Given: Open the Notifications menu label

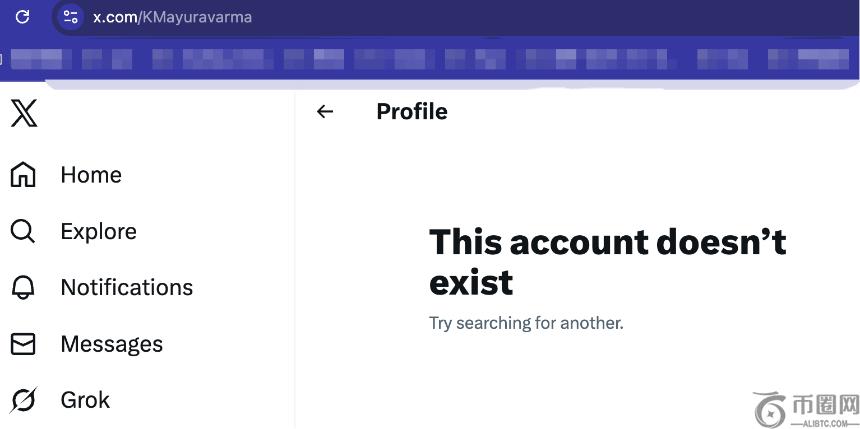Looking at the screenshot, I should pyautogui.click(x=126, y=288).
